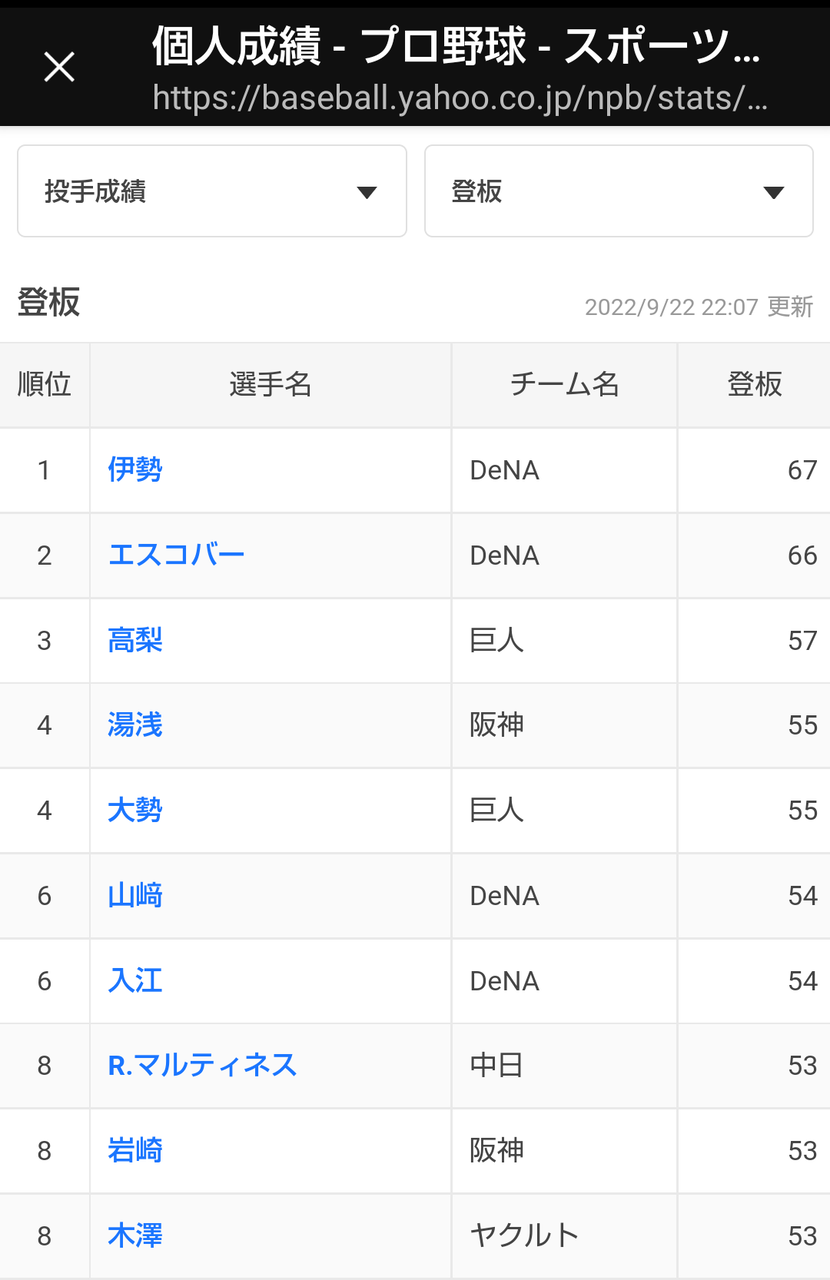This screenshot has height=1280, width=830.
Task: Tap the チーム名 column header
Action: 565,385
